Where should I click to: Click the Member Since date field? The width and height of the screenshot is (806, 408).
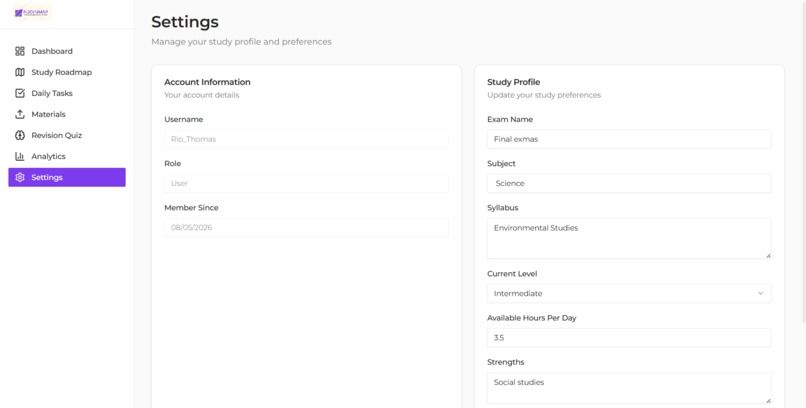coord(306,227)
